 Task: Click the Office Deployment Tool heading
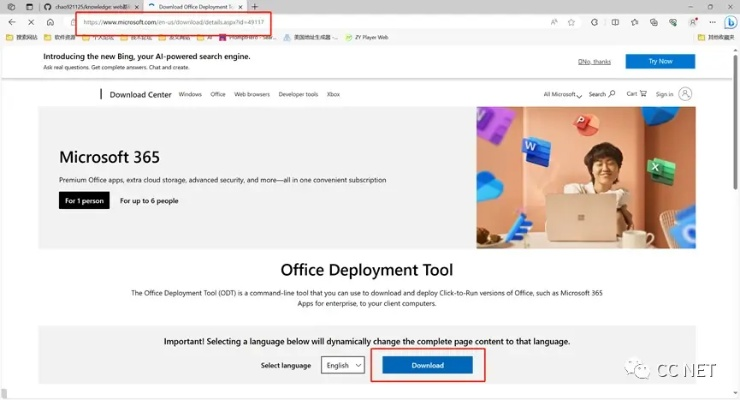pyautogui.click(x=367, y=270)
